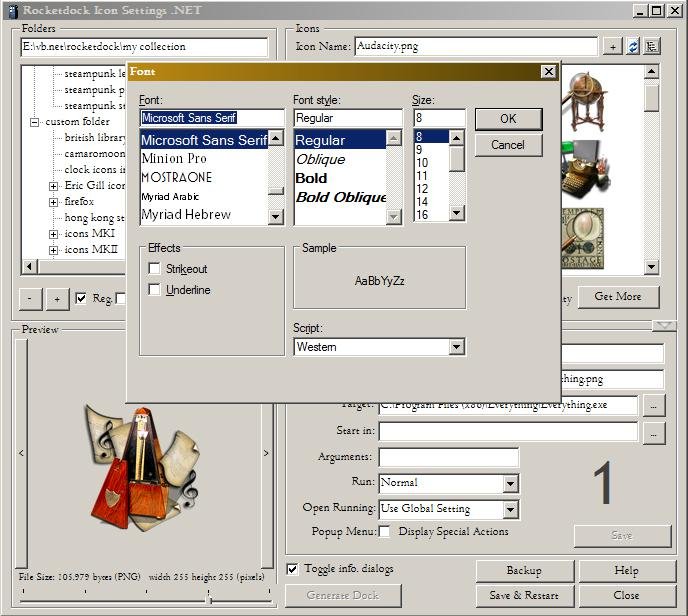Screen dimensions: 688x616
Task: Select hong kong tree item
Action: 94,218
